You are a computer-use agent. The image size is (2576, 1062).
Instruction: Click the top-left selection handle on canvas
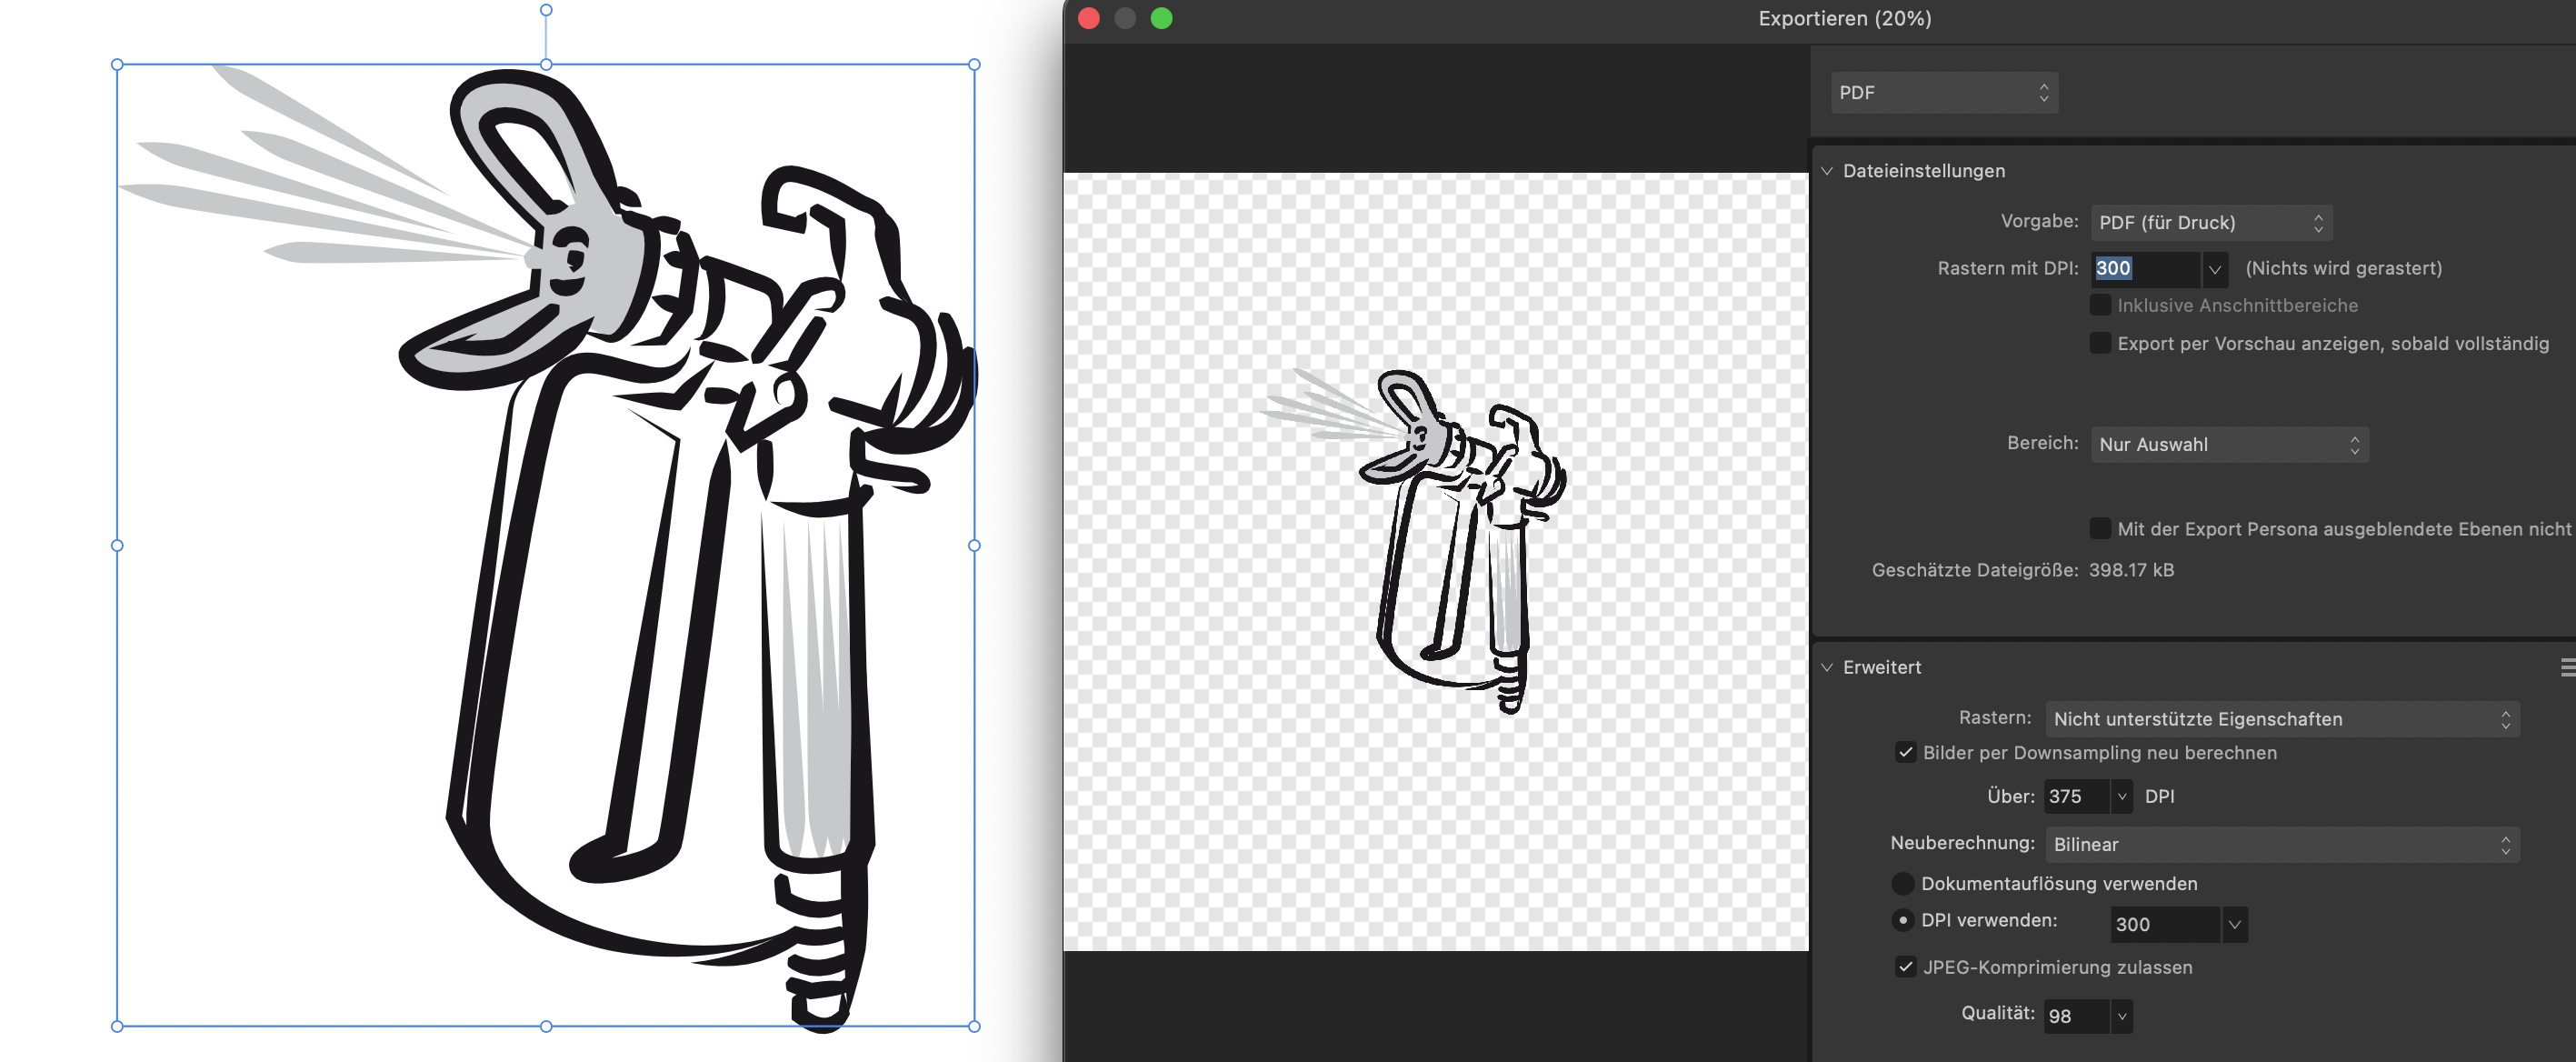point(117,64)
